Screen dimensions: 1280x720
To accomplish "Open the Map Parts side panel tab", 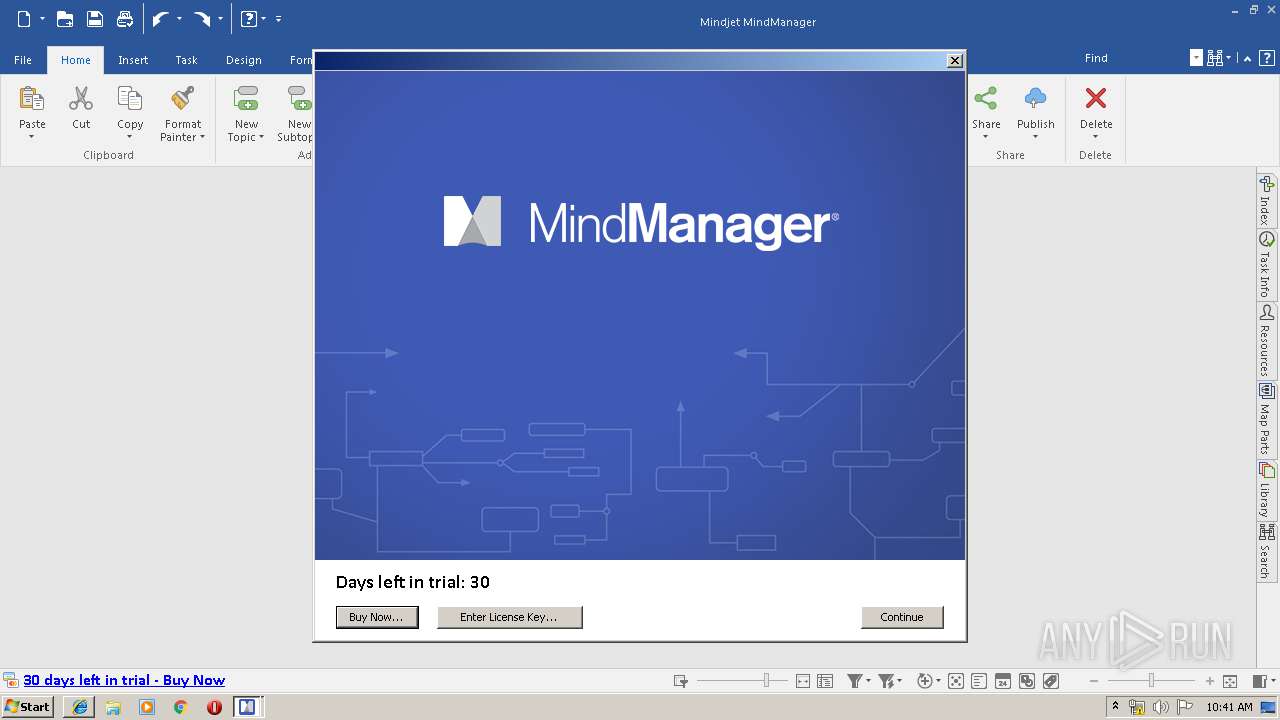I will [1266, 420].
